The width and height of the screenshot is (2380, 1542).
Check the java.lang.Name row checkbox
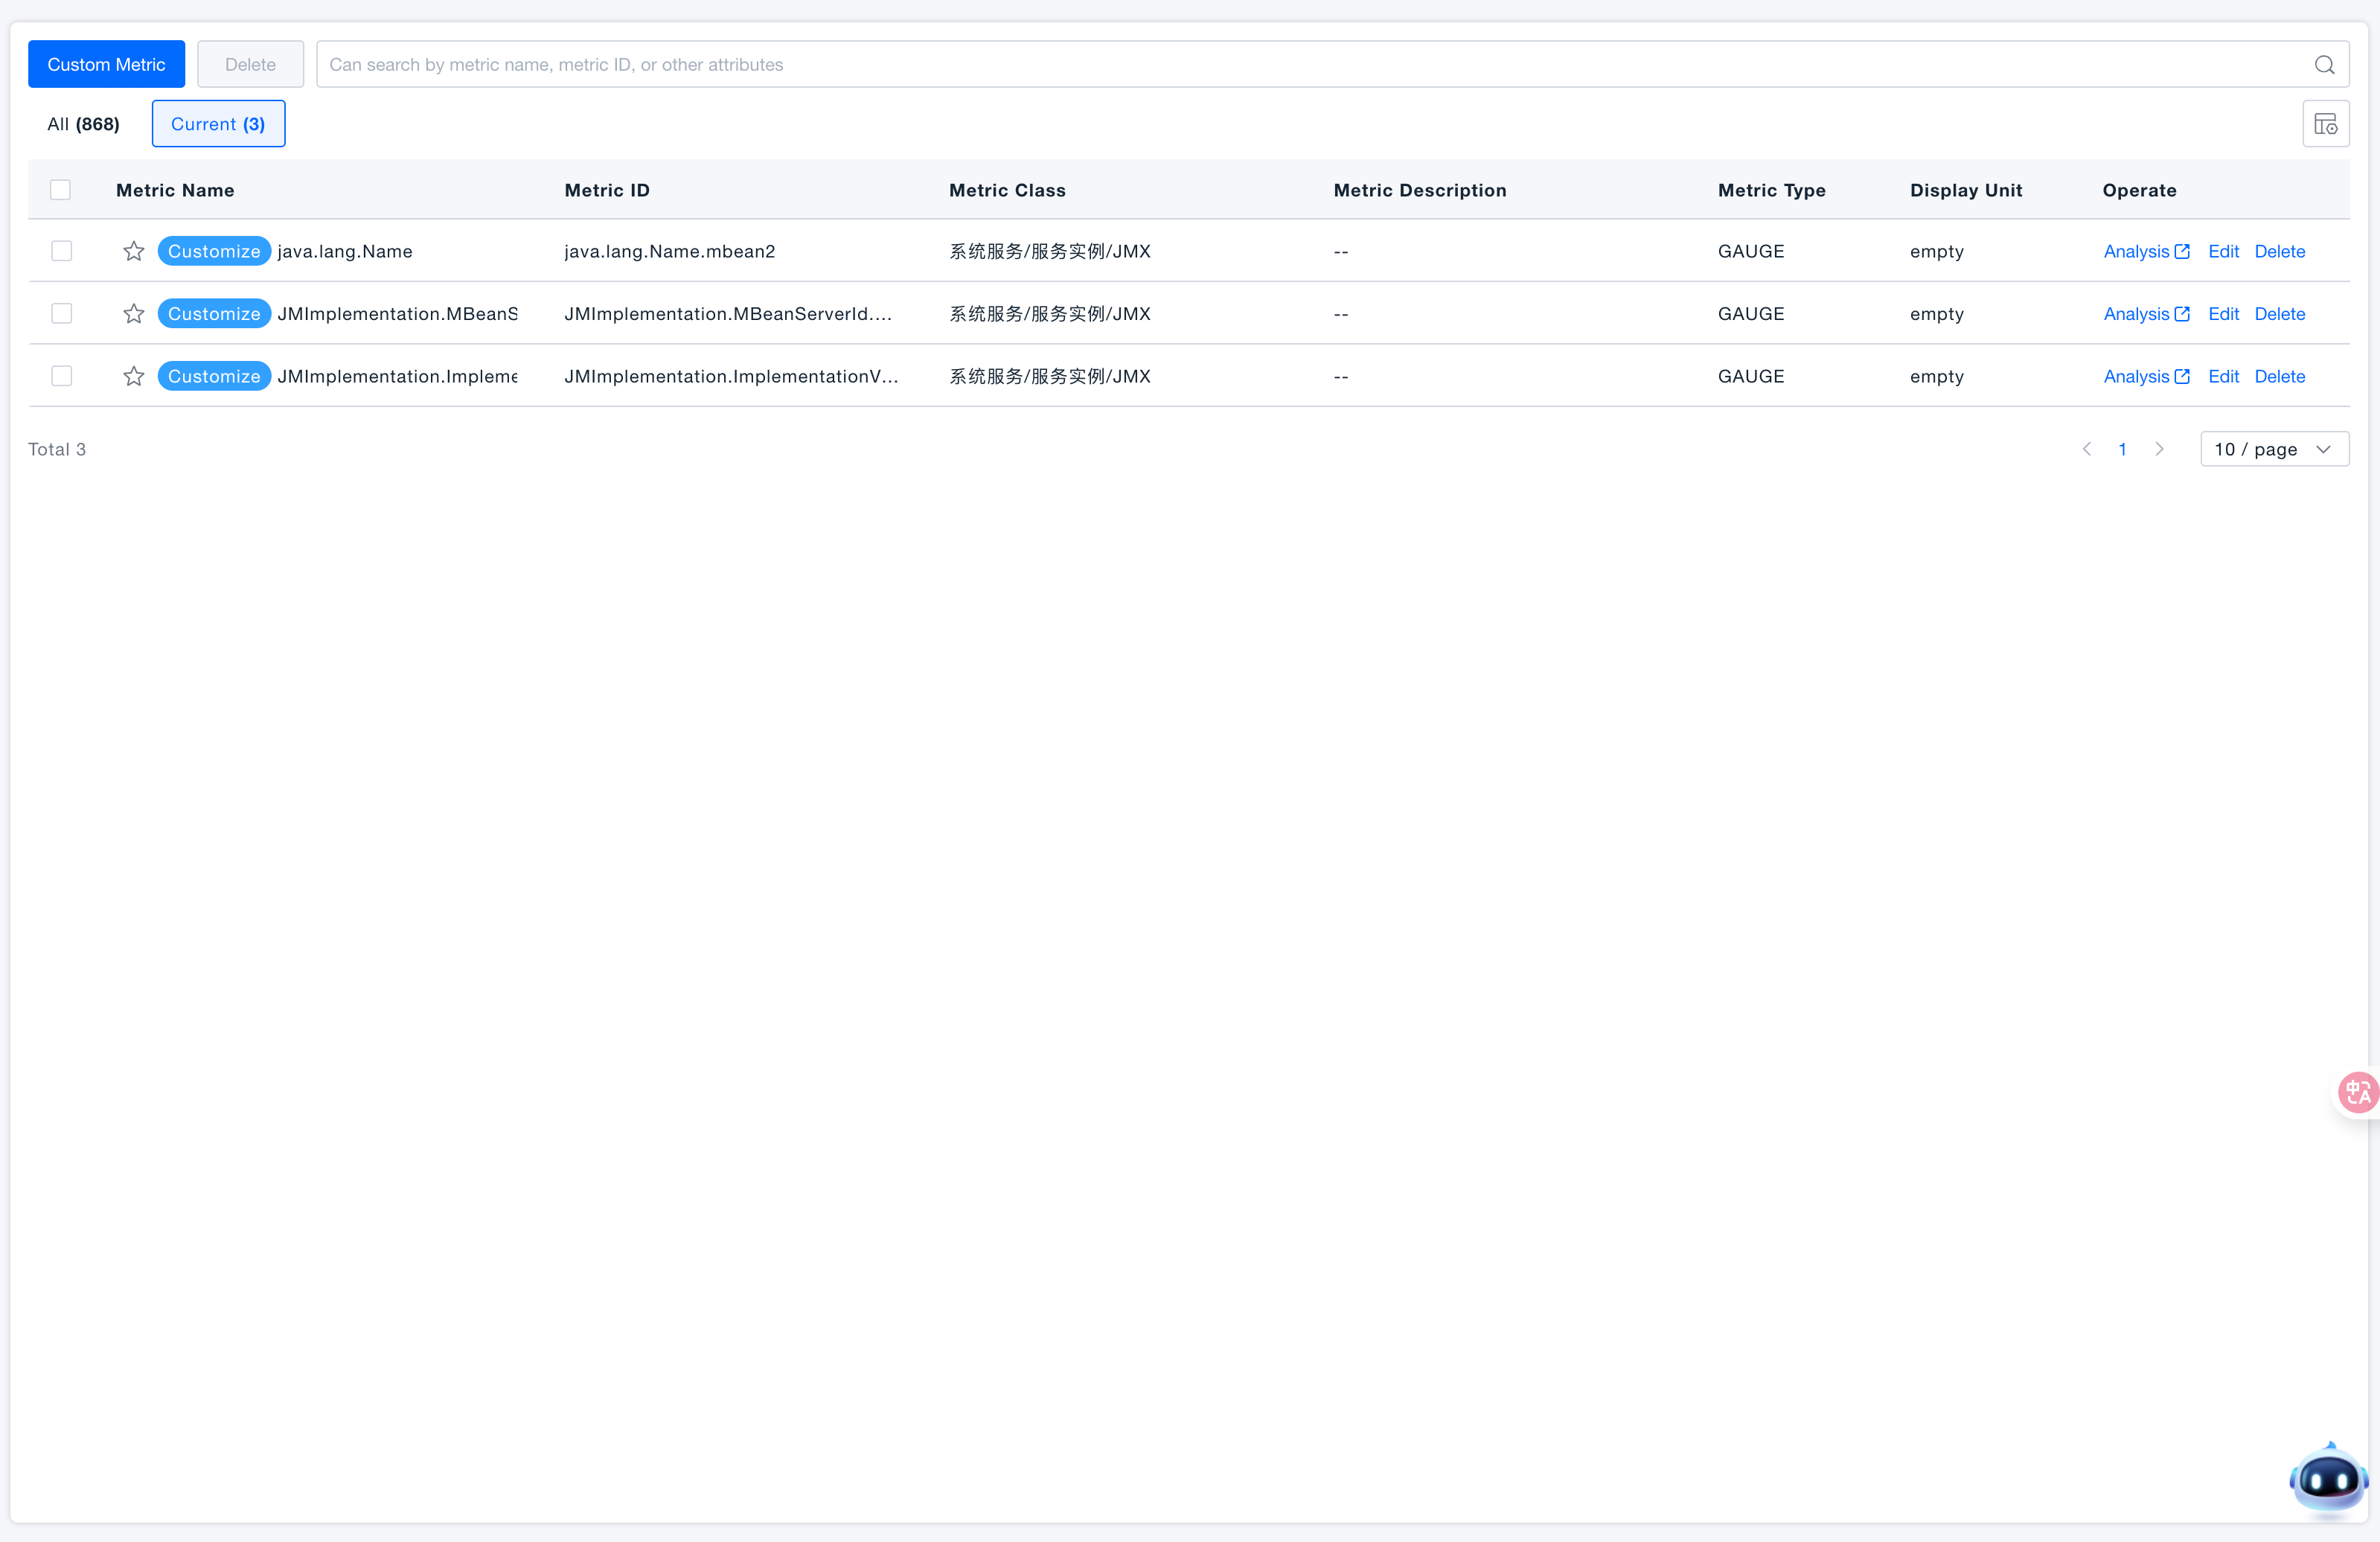point(62,251)
